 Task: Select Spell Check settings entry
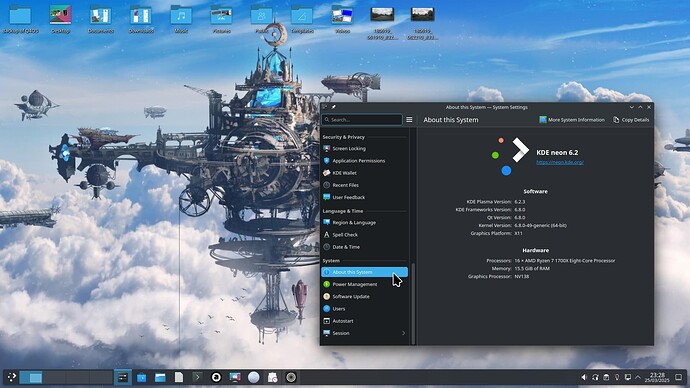pyautogui.click(x=364, y=235)
